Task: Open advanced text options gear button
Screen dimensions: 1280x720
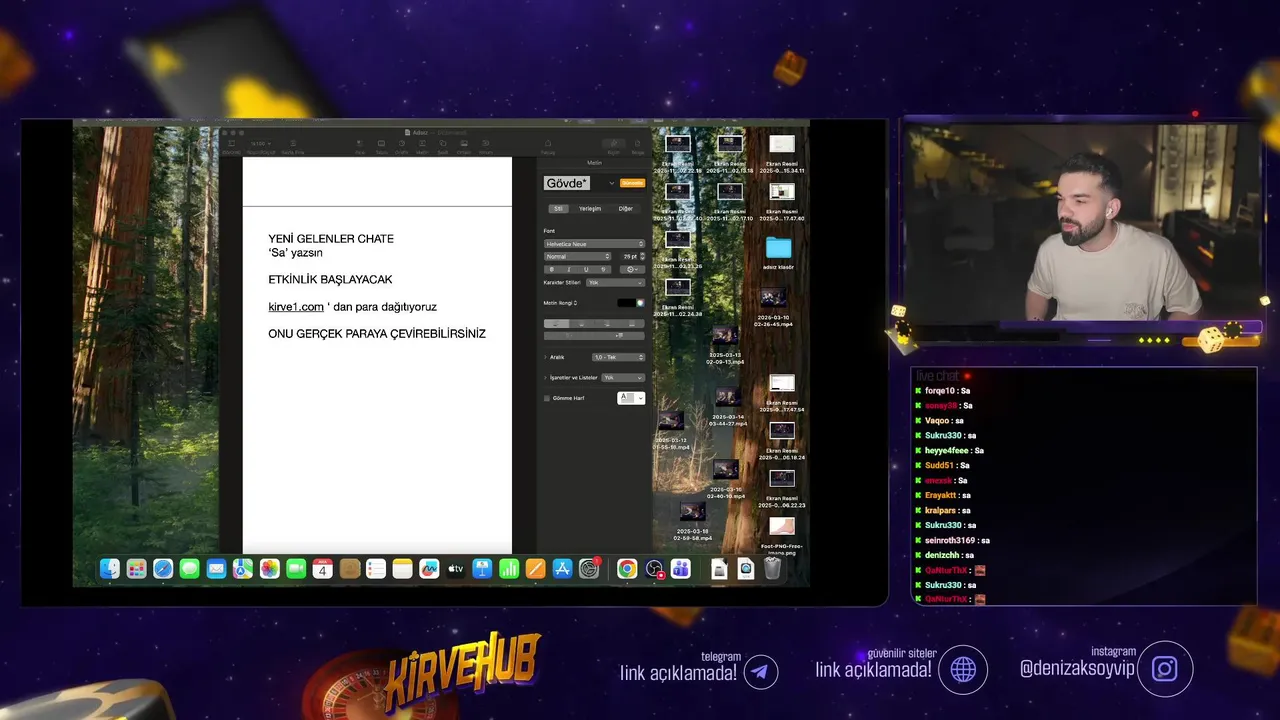Action: click(x=631, y=269)
